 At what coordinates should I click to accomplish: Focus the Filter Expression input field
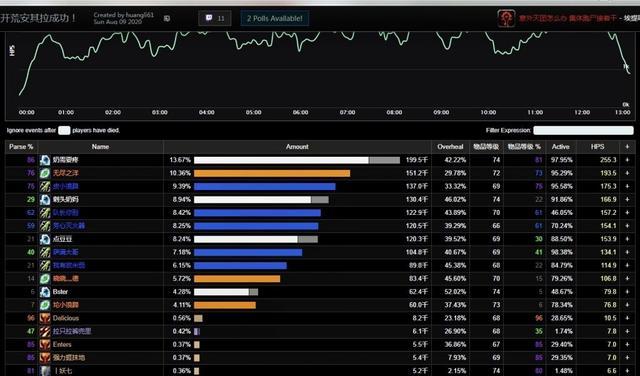click(x=583, y=130)
